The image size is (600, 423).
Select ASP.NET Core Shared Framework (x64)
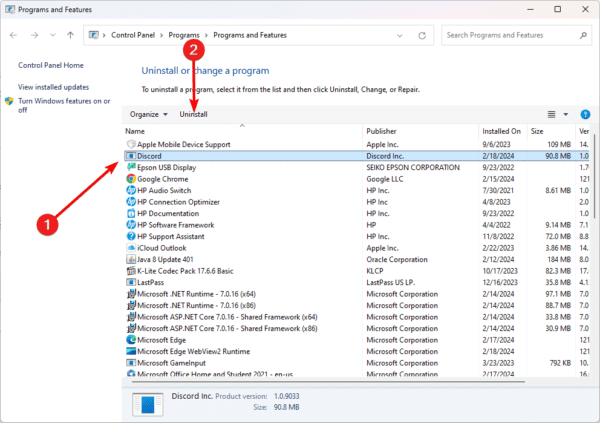tap(227, 317)
